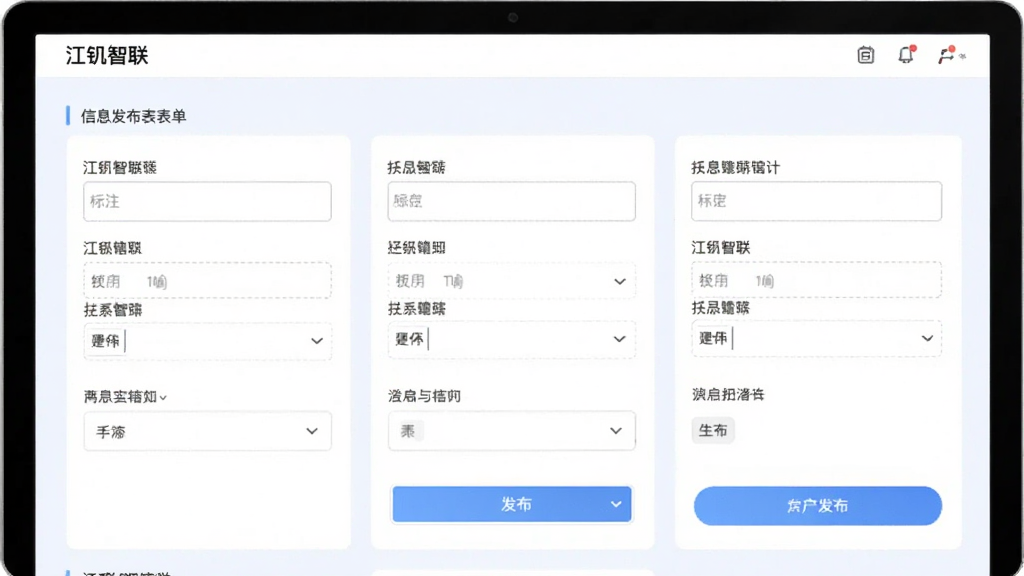Open the 建伟 dropdown in the middle card
The height and width of the screenshot is (576, 1024).
pos(511,339)
